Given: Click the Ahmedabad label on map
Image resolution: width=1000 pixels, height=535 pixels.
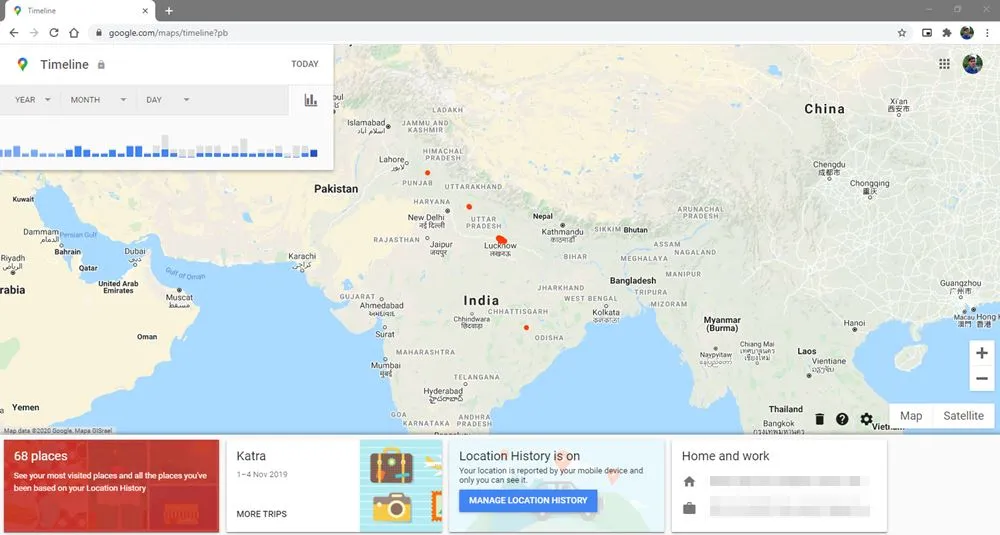Looking at the screenshot, I should pos(381,309).
